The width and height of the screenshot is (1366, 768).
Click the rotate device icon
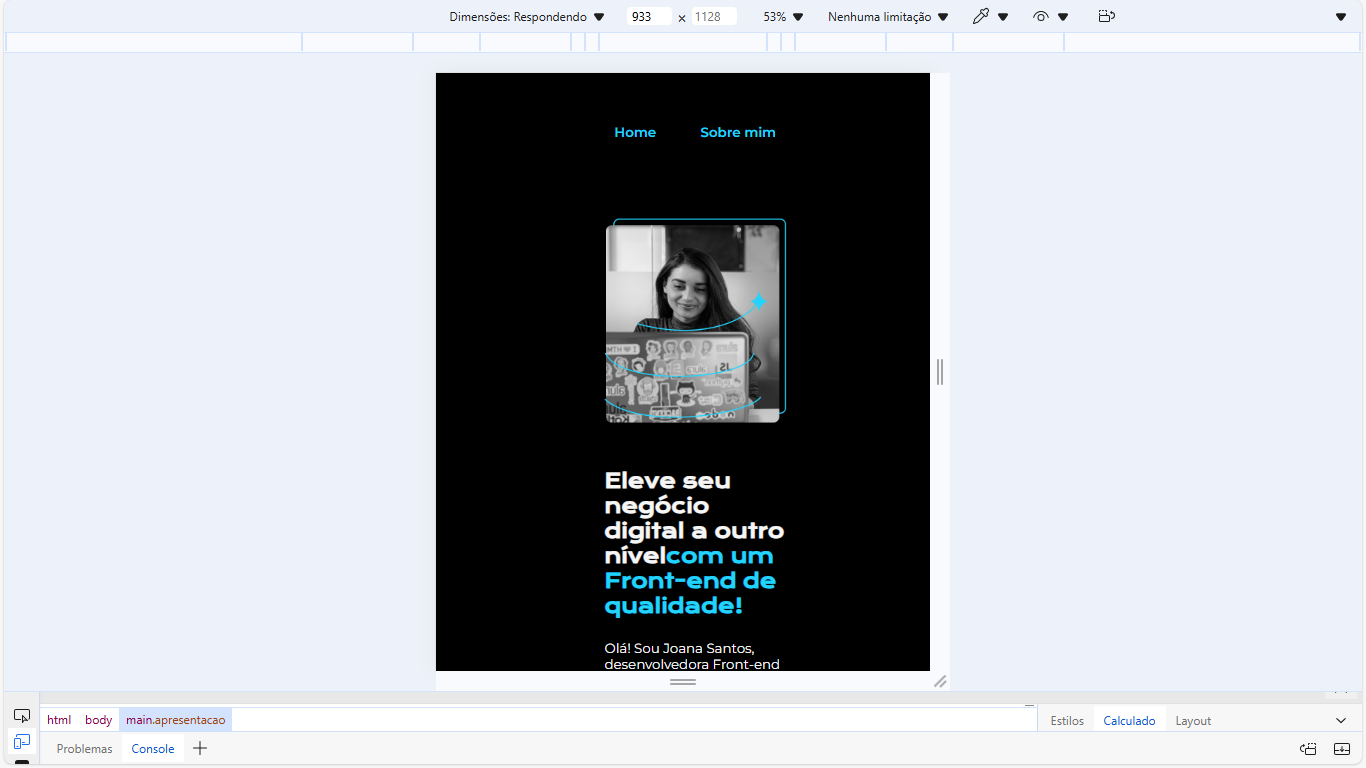pyautogui.click(x=1106, y=16)
